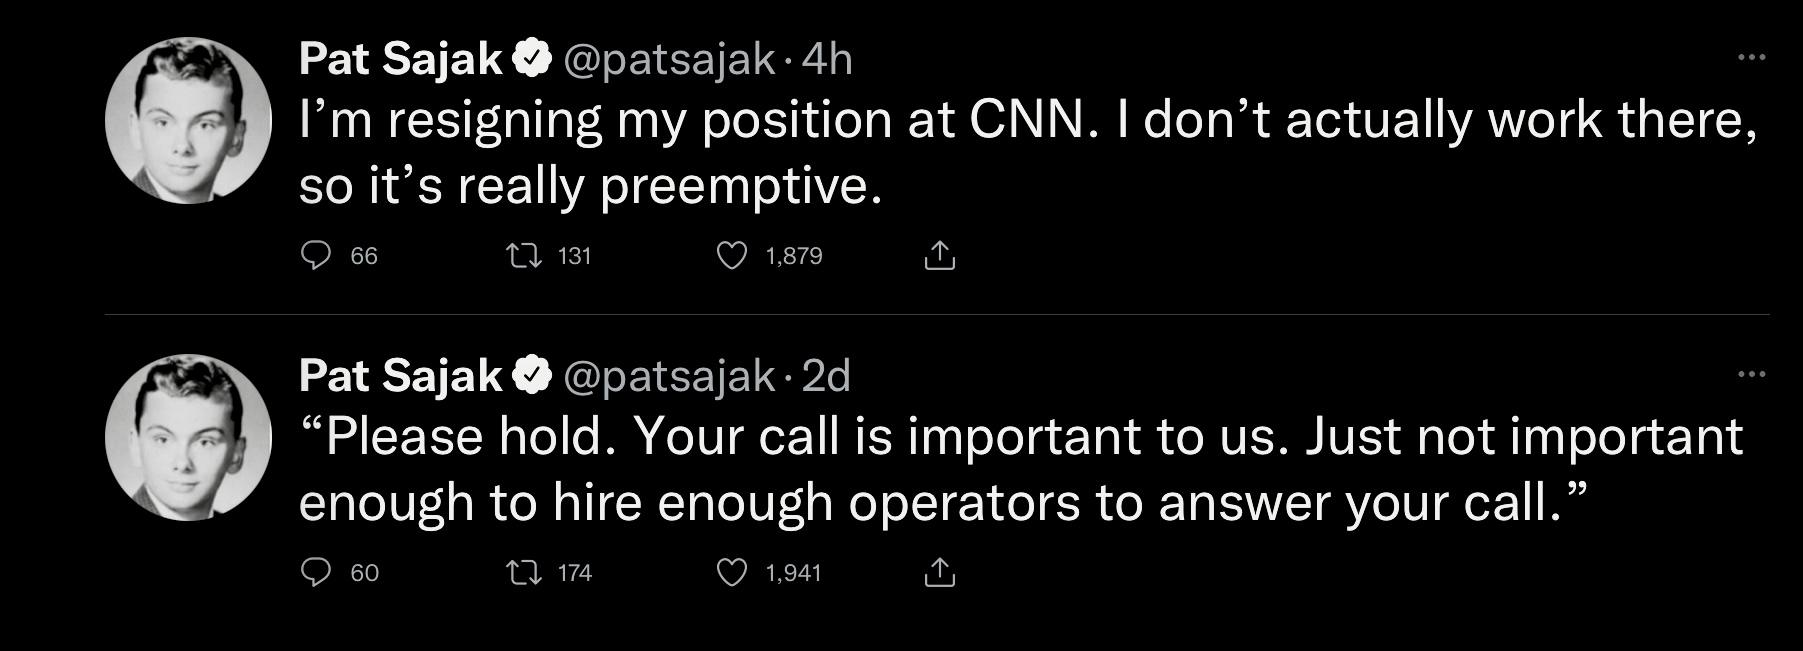
Task: Open more options on 'Please hold' tweet
Action: click(1751, 375)
